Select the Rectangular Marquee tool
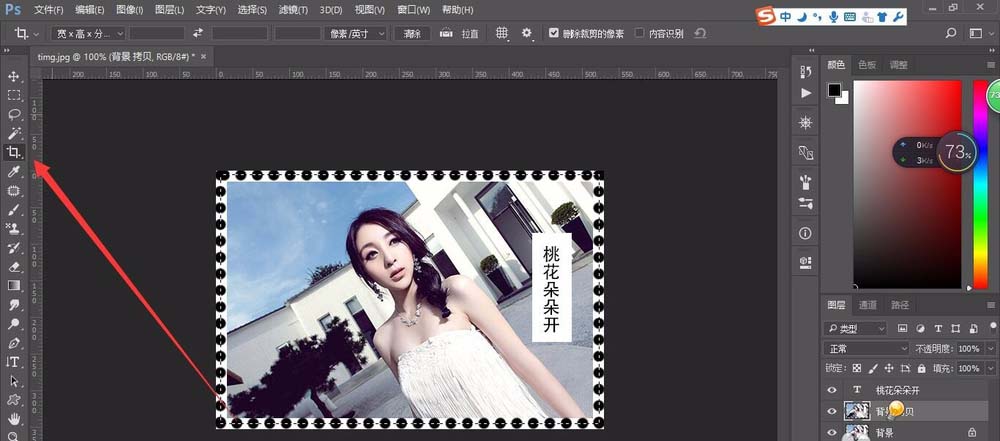Image resolution: width=1000 pixels, height=441 pixels. (14, 96)
